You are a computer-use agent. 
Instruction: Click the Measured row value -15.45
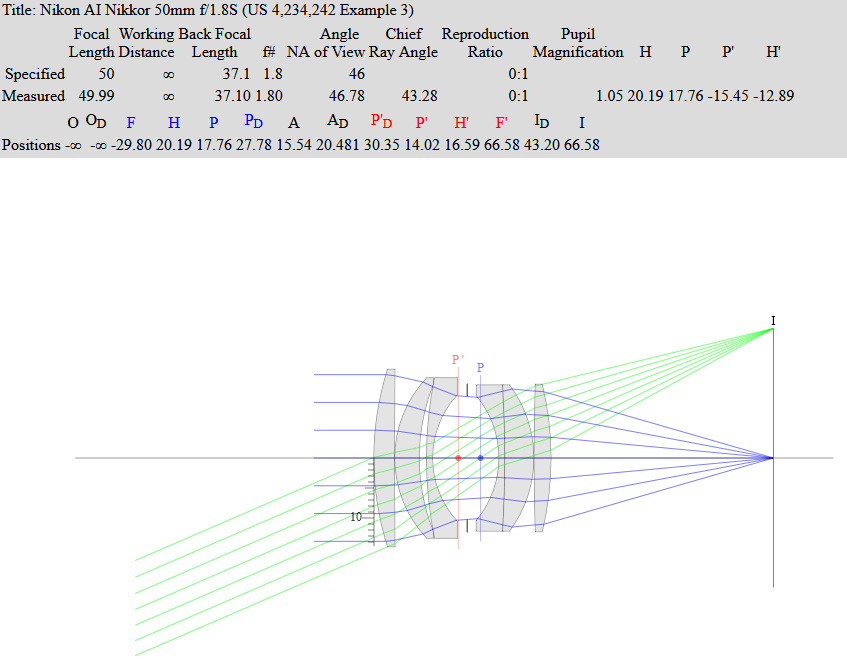click(x=728, y=96)
